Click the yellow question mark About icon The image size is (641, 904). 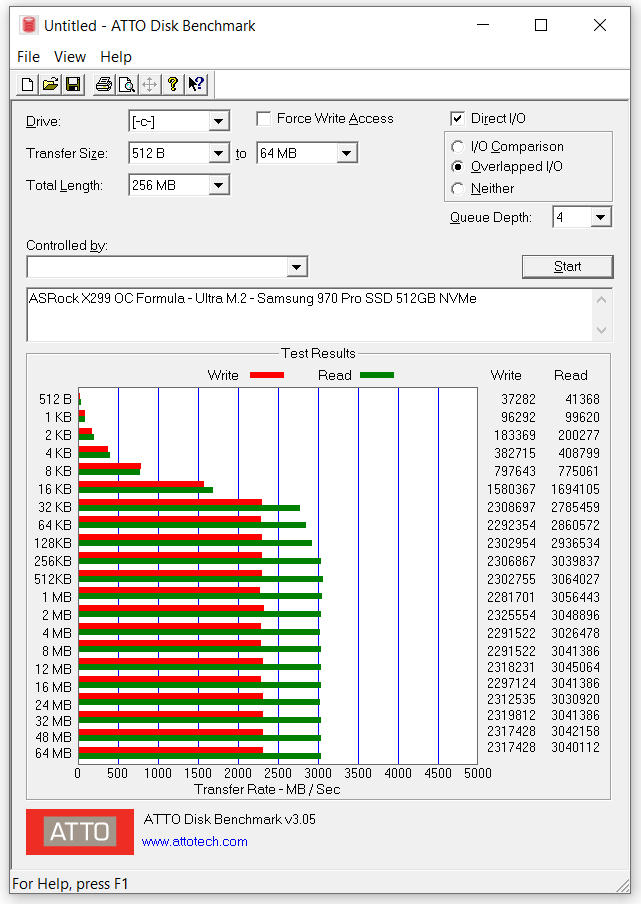coord(173,85)
